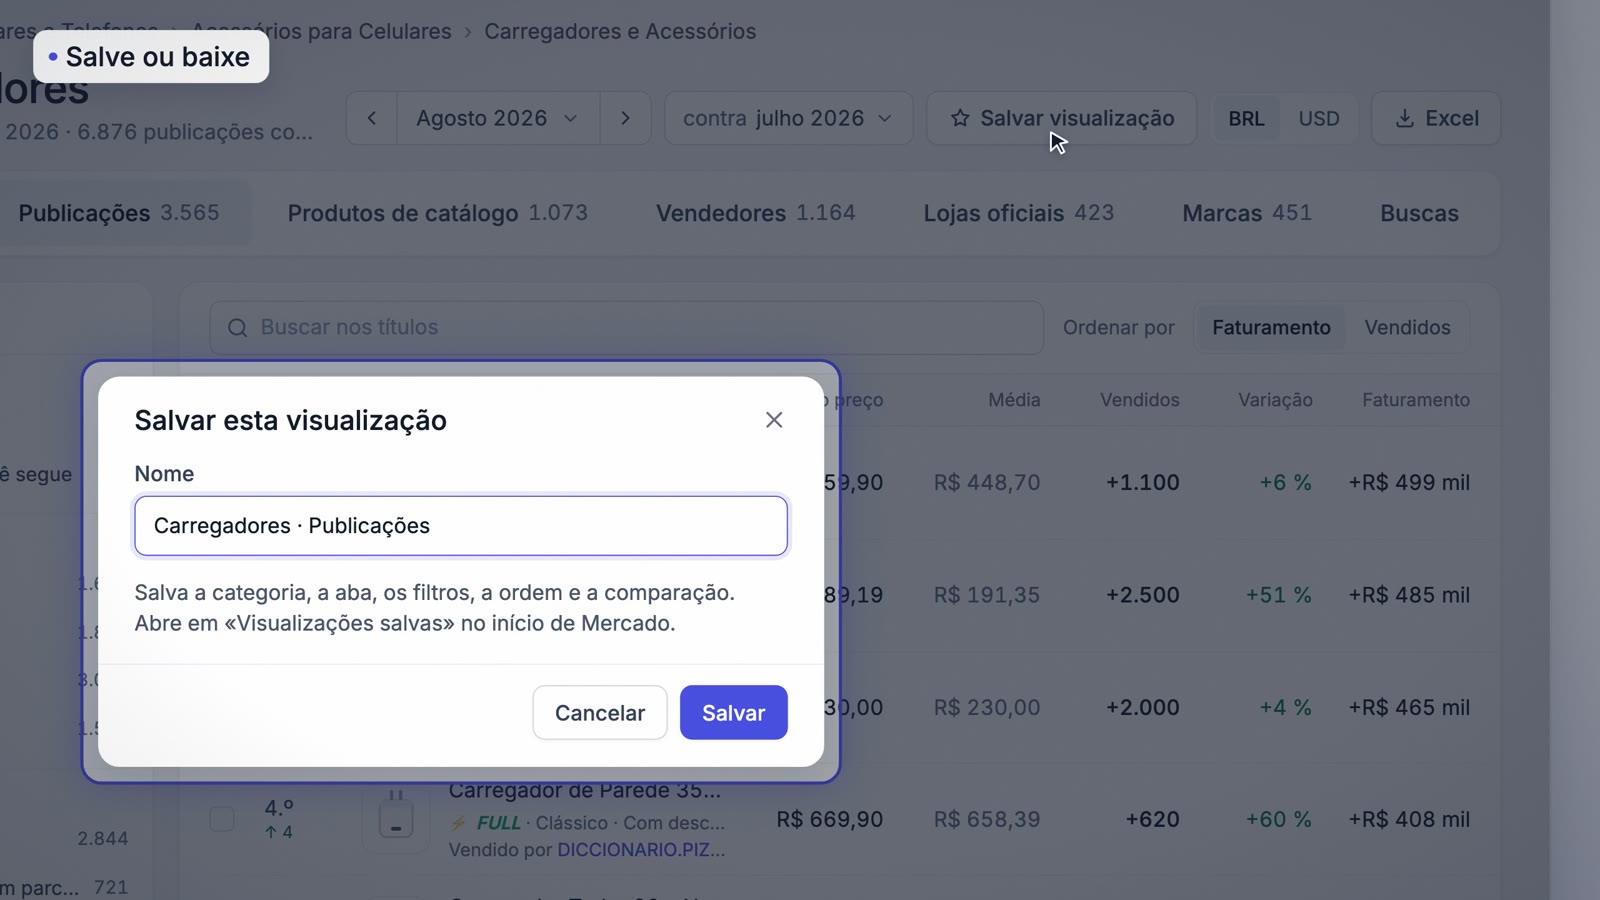Click the R$ 669,90 price
This screenshot has height=900, width=1600.
(x=830, y=819)
